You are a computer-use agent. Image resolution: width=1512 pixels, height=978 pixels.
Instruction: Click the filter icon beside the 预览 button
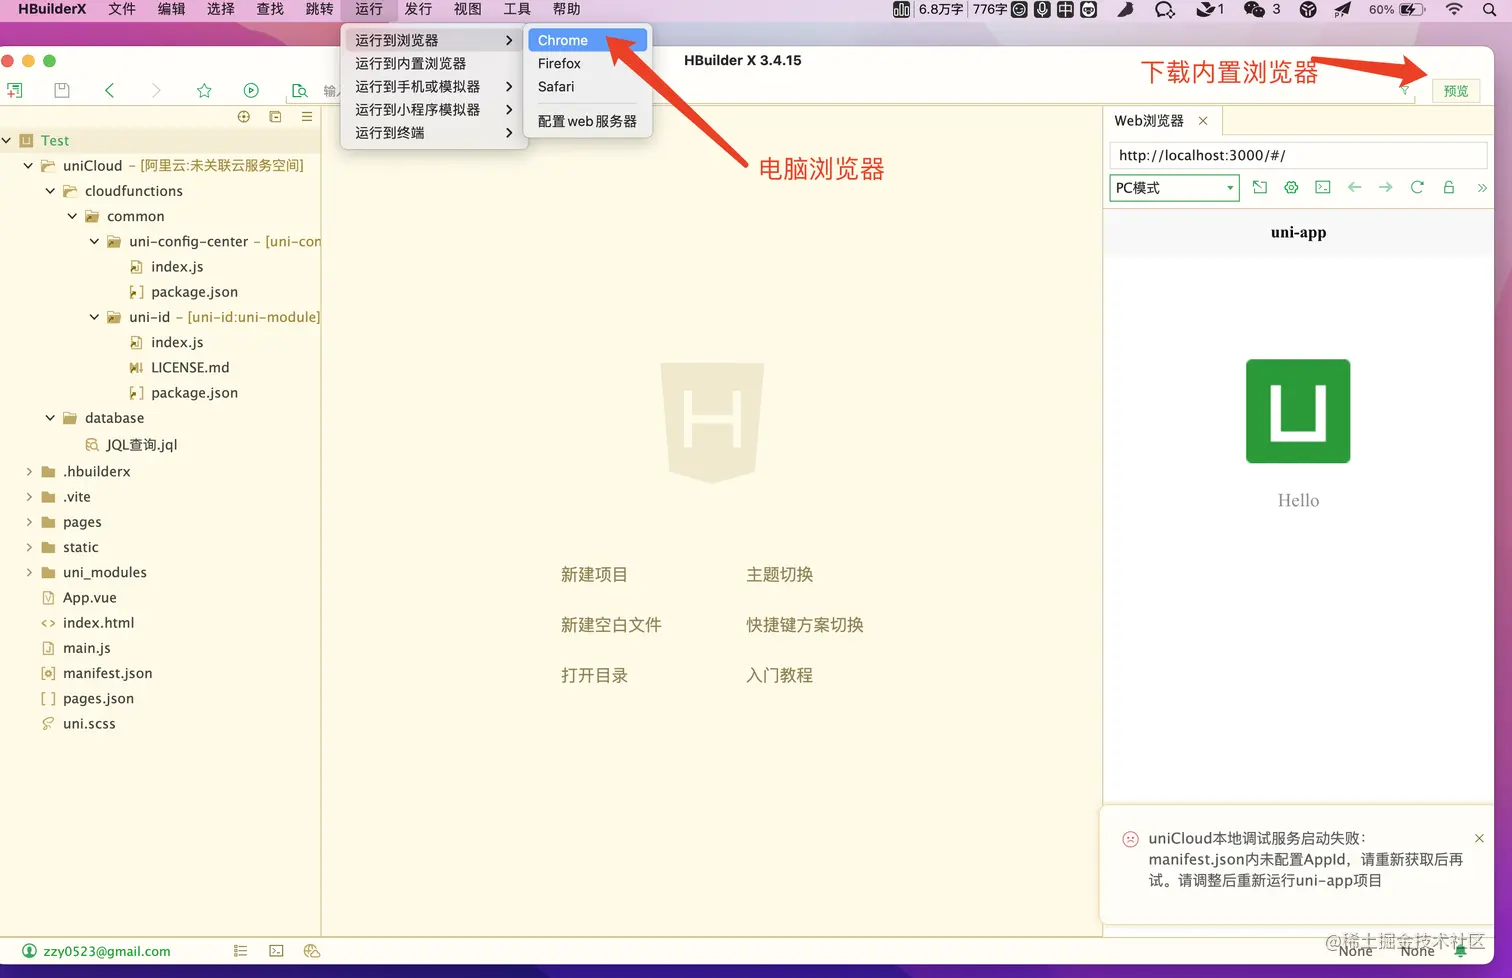(x=1405, y=91)
